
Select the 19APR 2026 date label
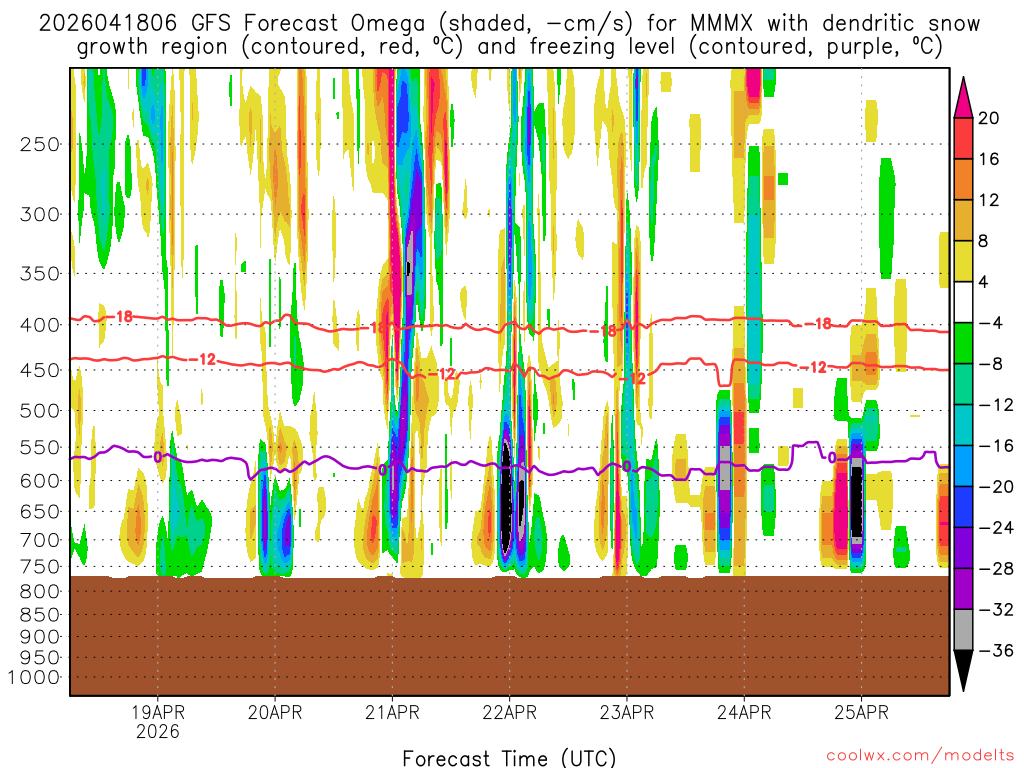[158, 721]
